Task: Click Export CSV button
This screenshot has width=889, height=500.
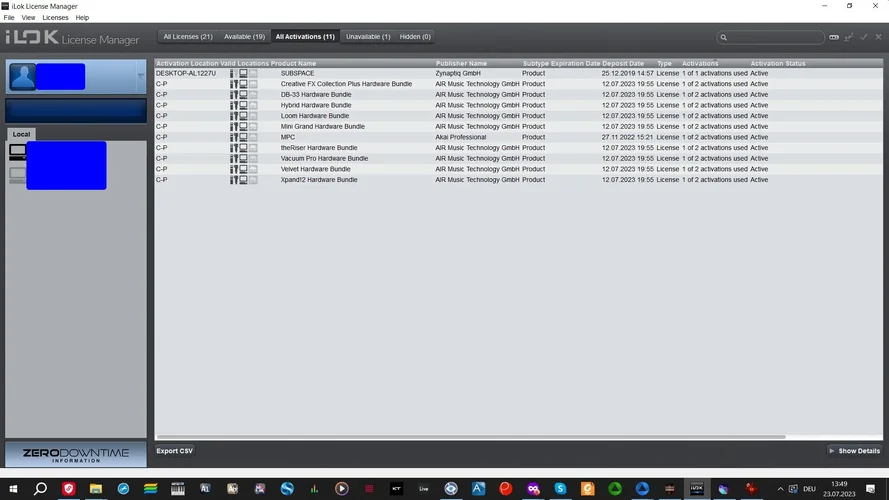Action: click(175, 451)
